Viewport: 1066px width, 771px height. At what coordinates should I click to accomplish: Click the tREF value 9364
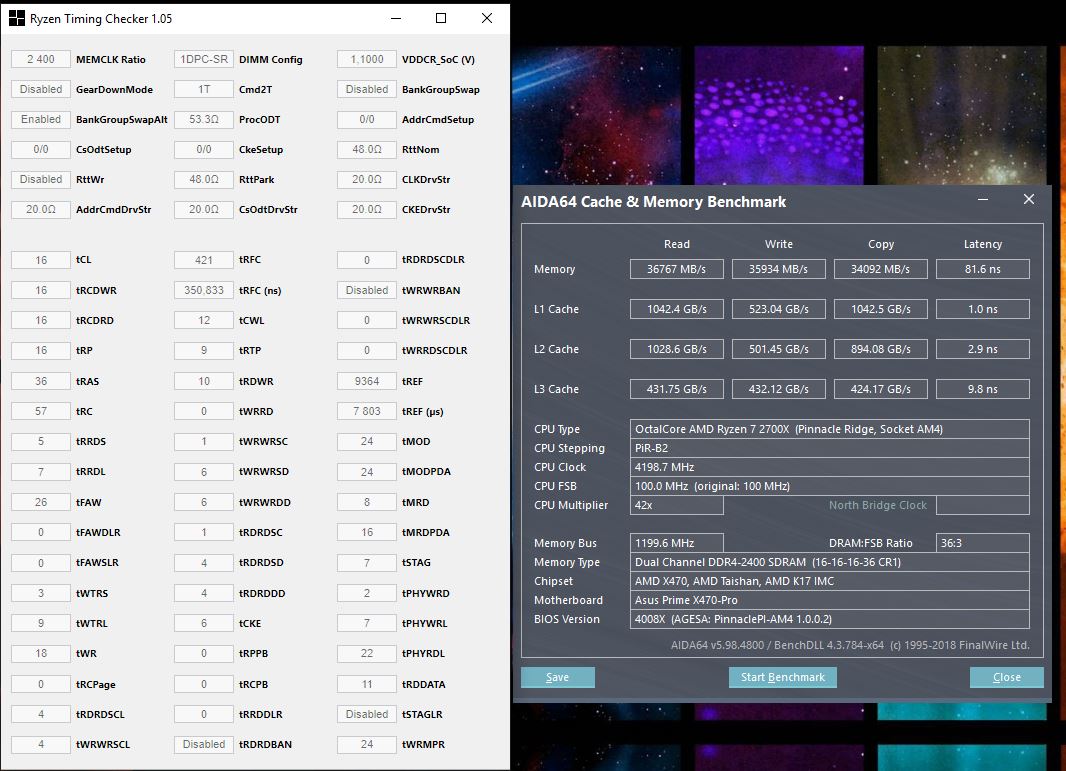366,381
